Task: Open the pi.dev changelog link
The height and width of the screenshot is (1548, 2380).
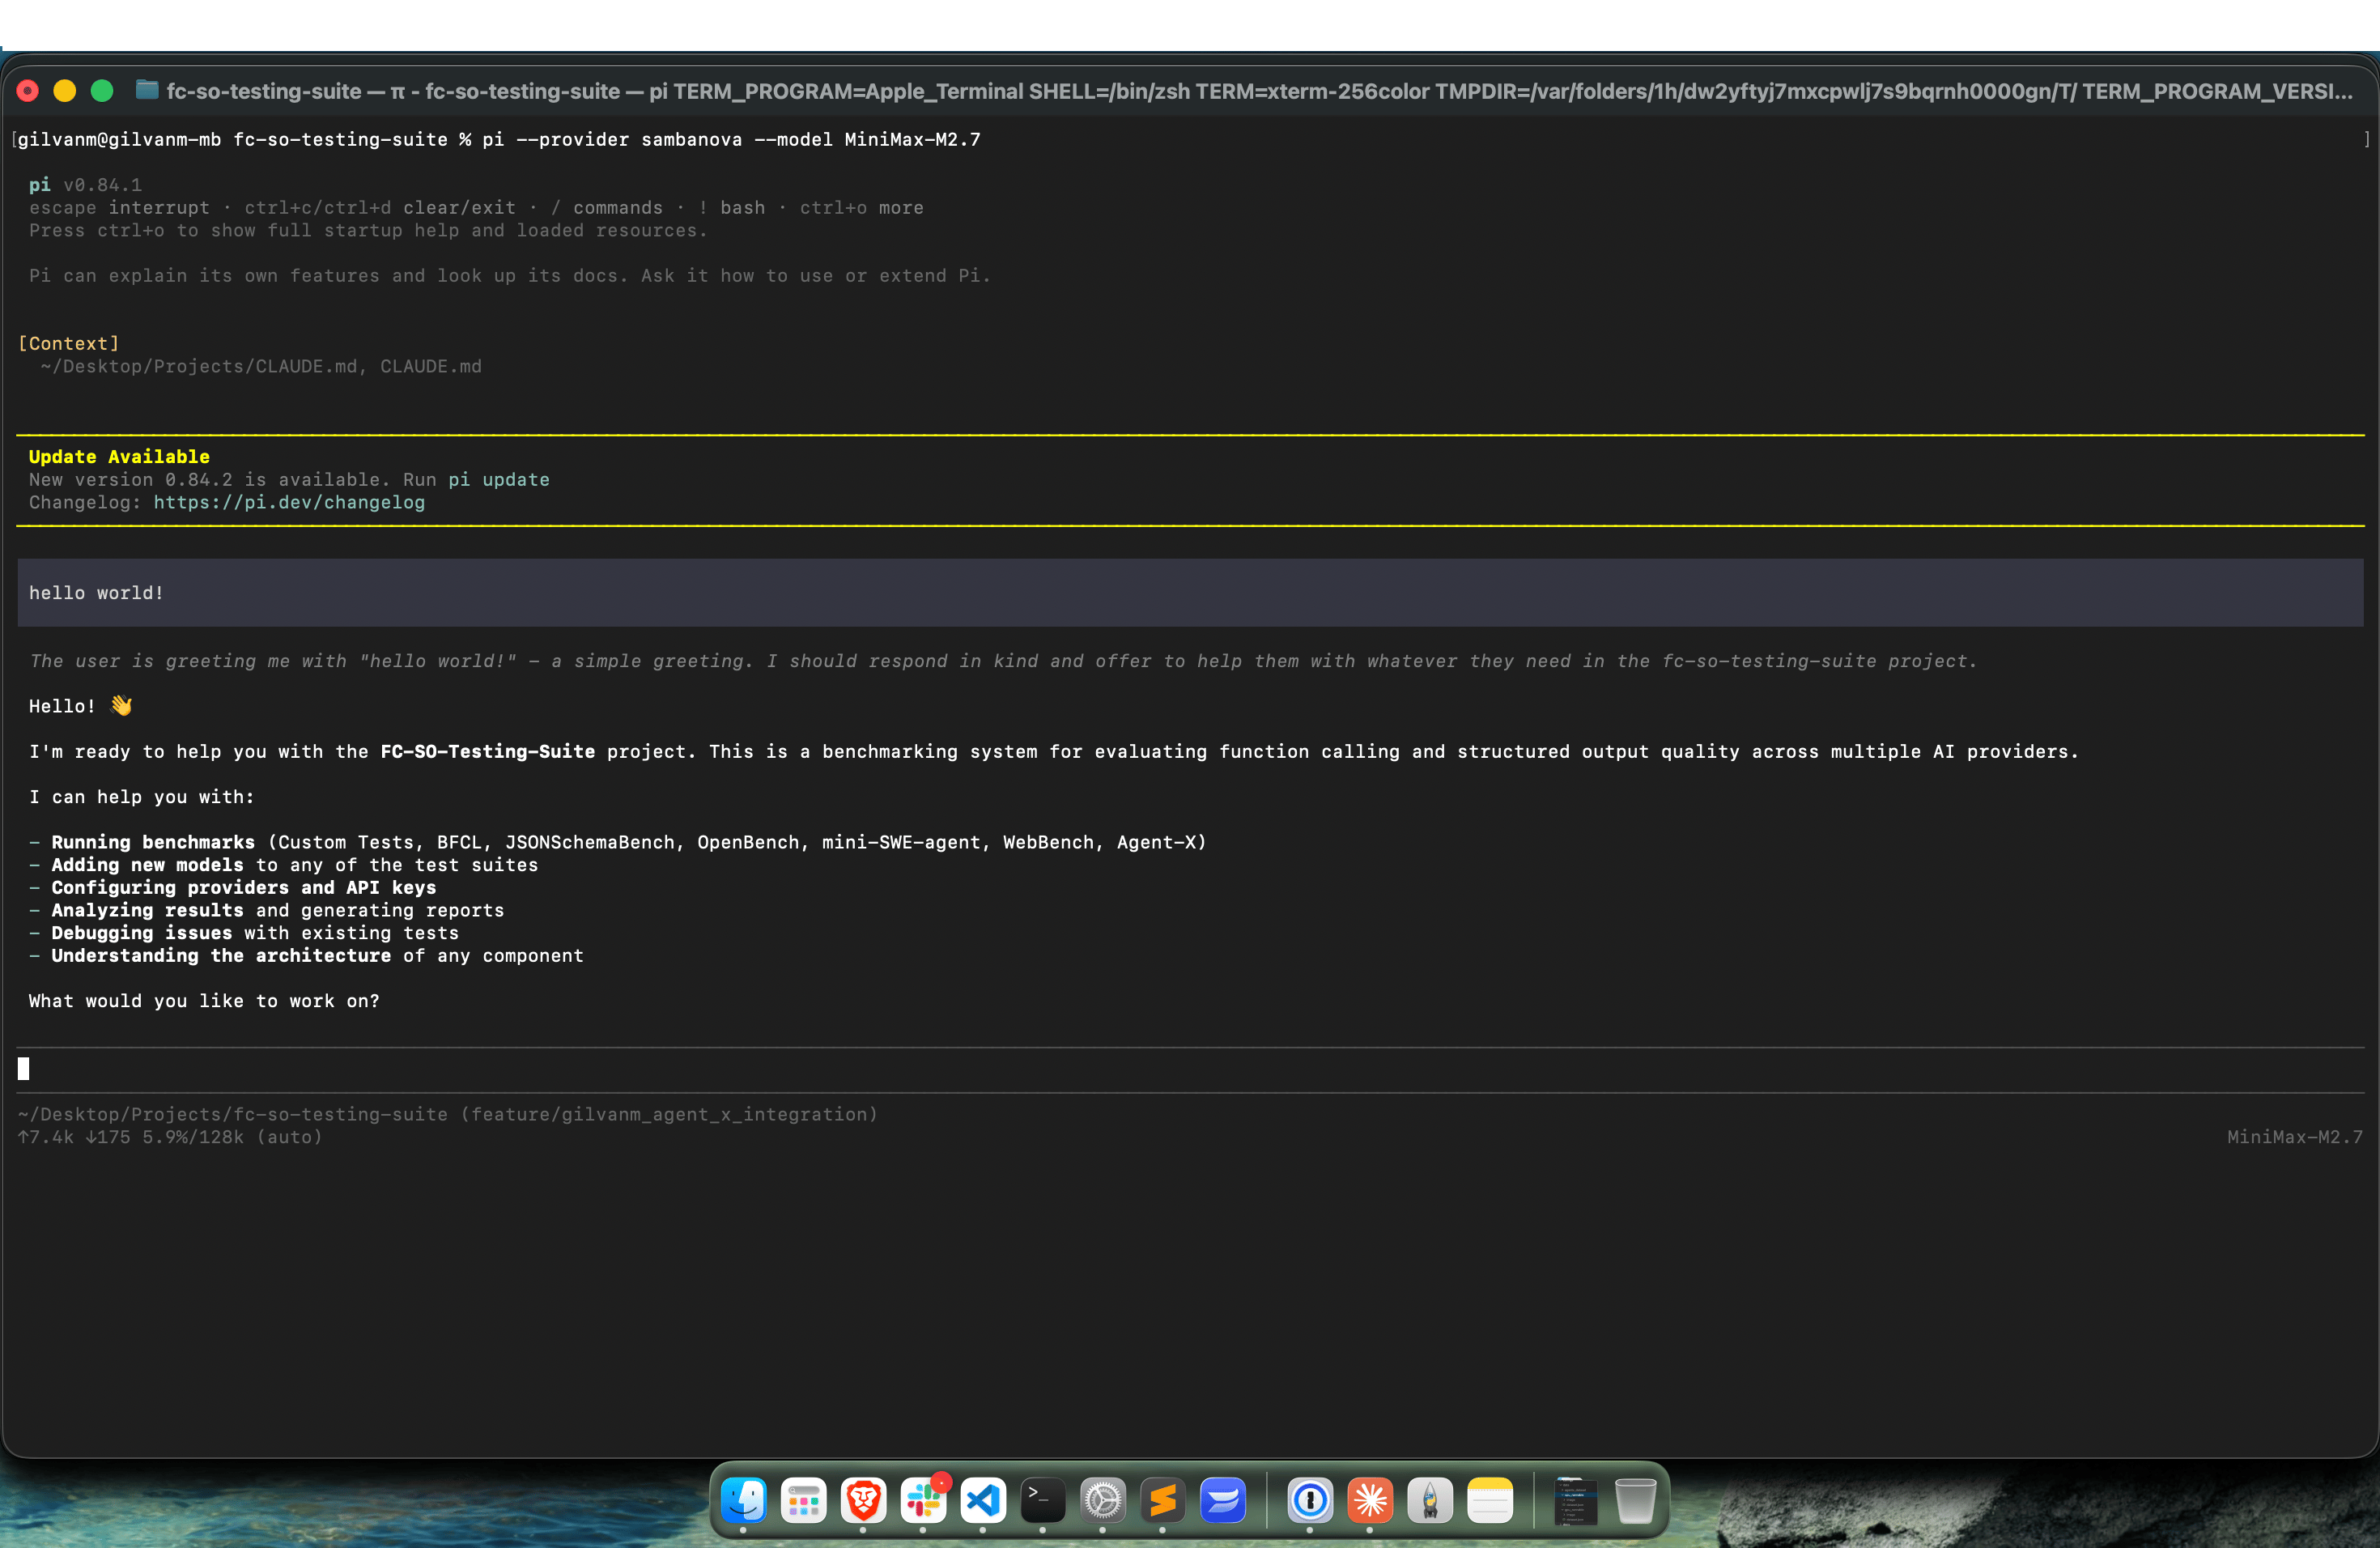Action: pos(289,502)
